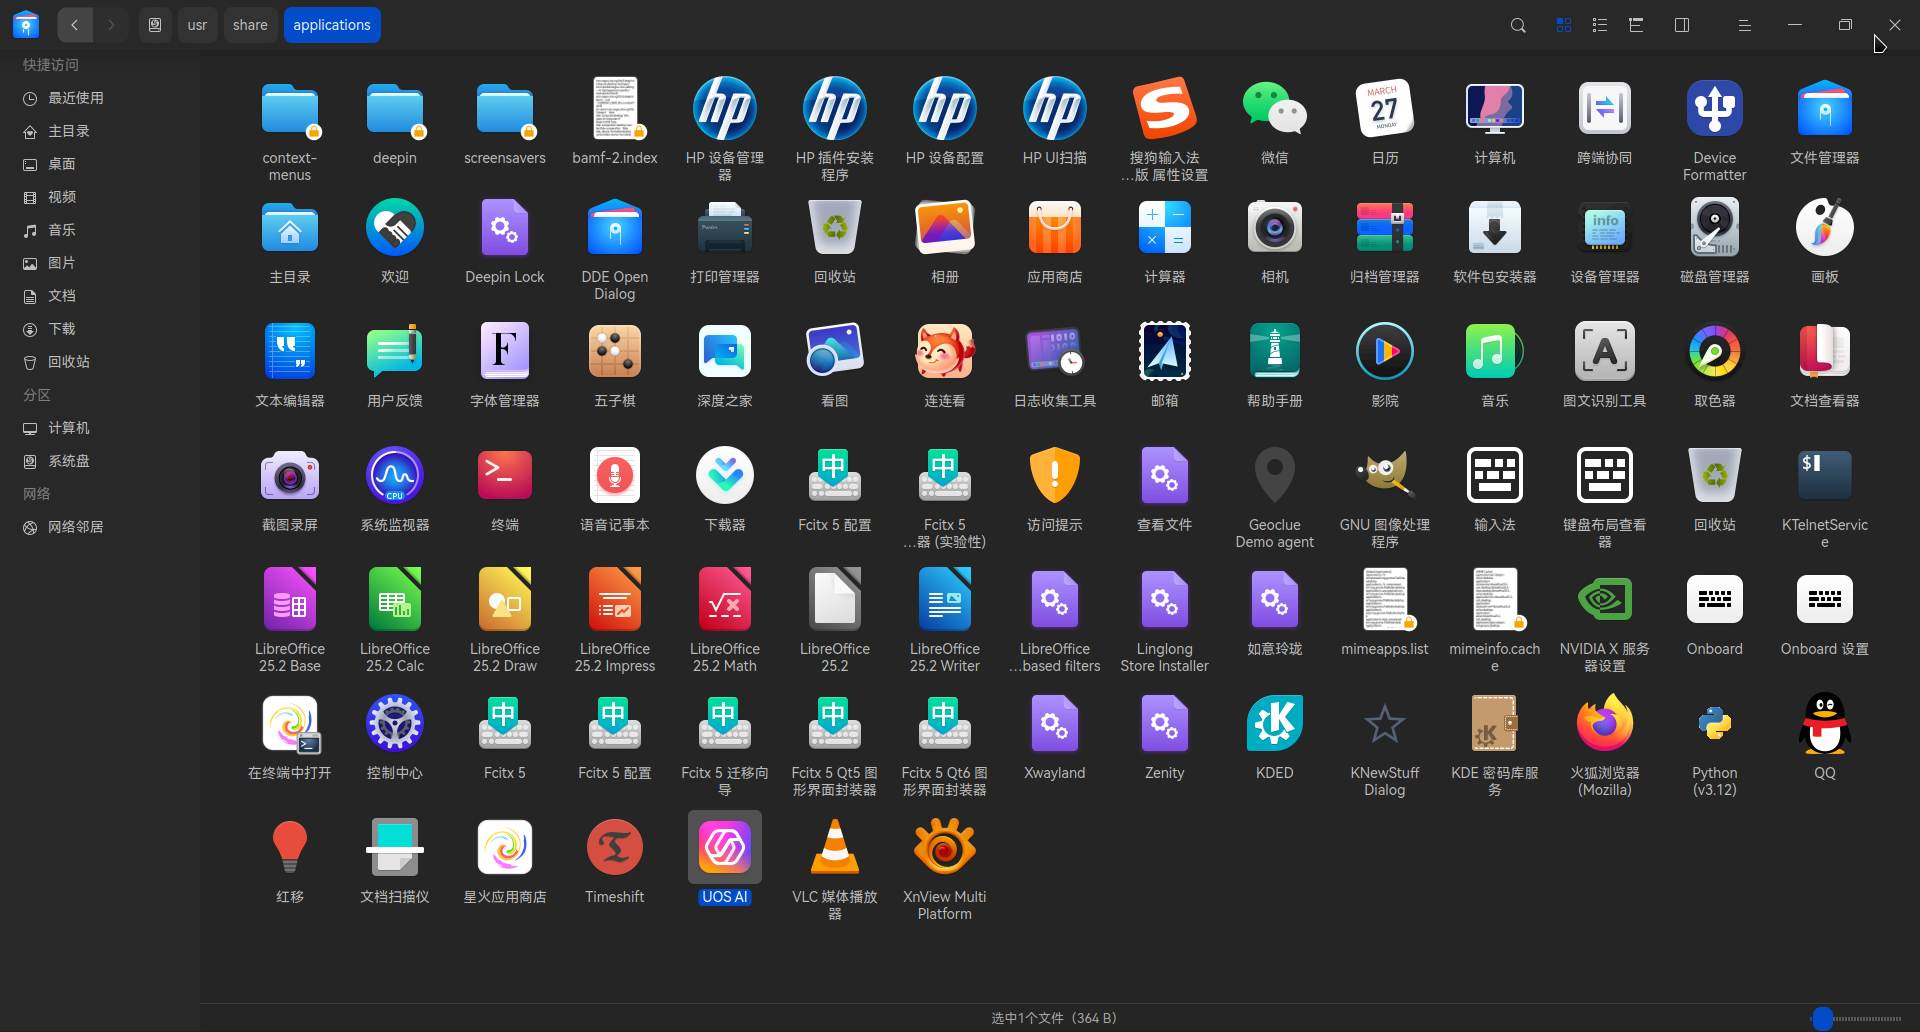Select the 搜狗输入法 settings icon

1164,108
